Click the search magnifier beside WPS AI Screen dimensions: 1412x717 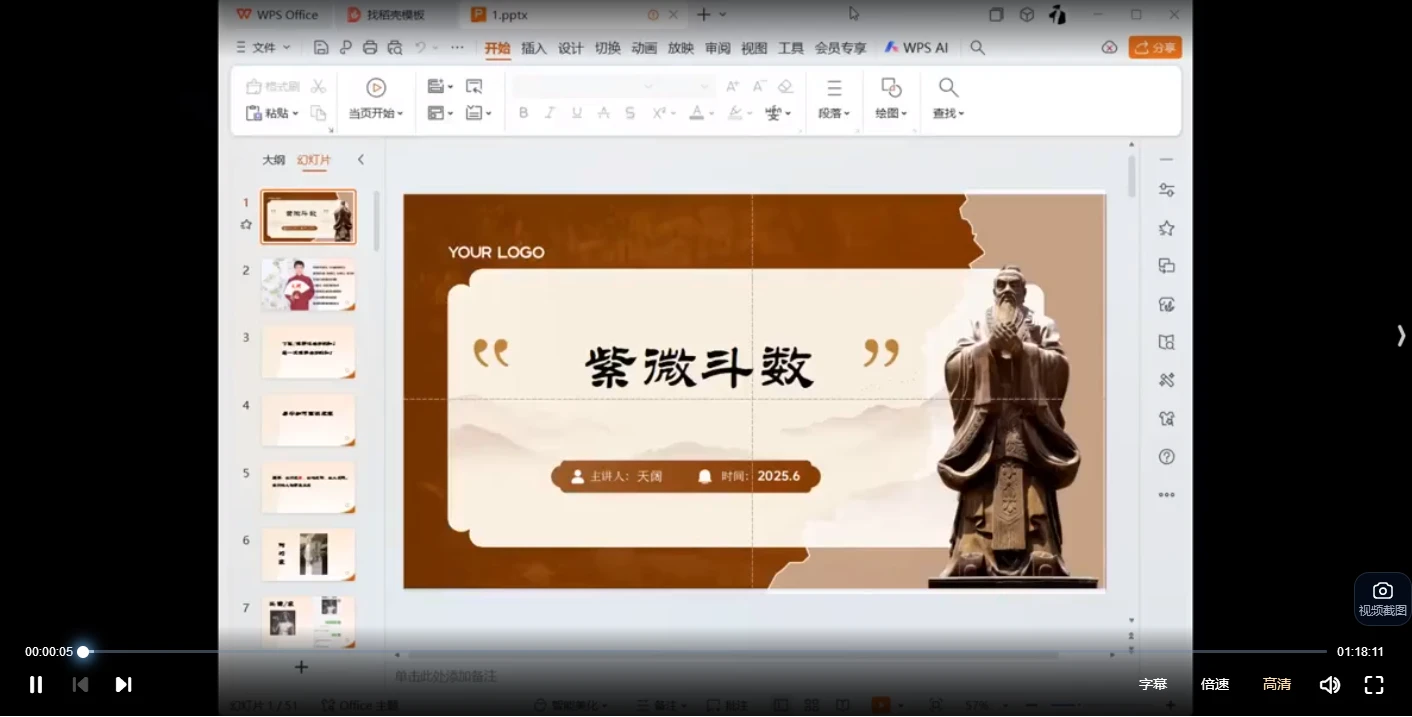point(978,47)
